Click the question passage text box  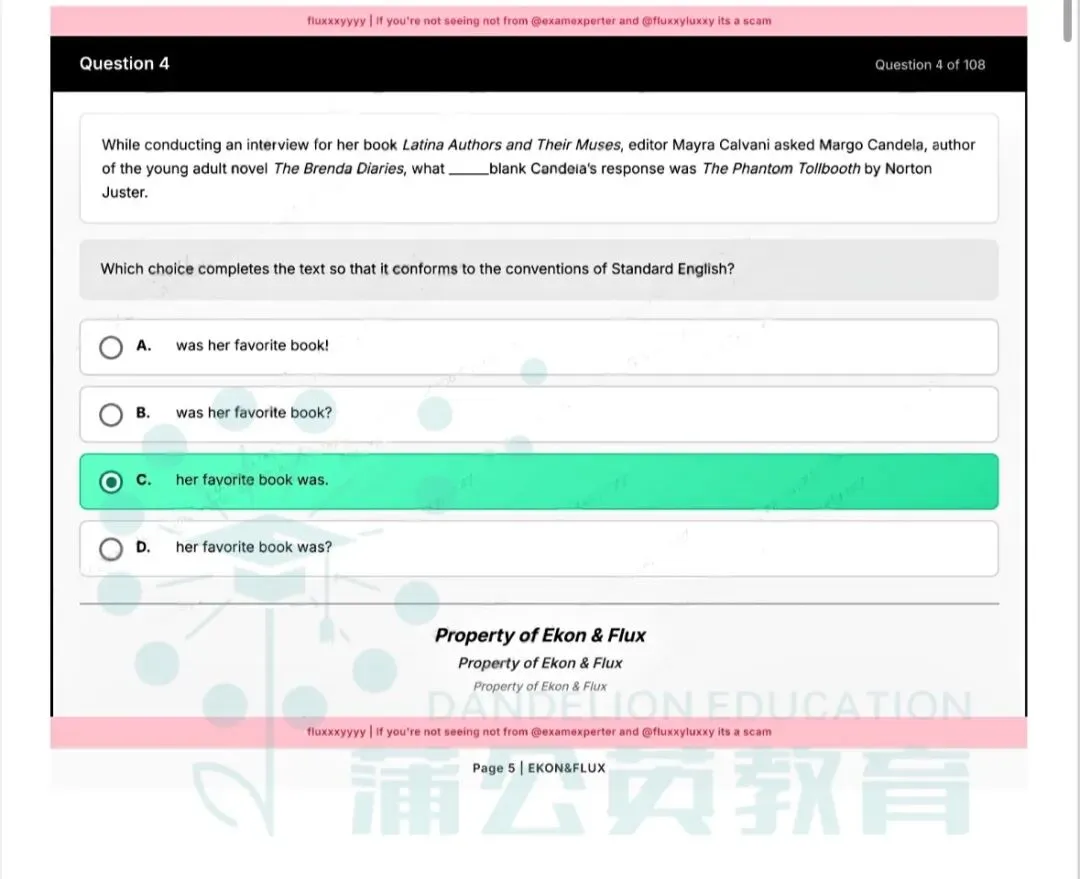(x=540, y=168)
